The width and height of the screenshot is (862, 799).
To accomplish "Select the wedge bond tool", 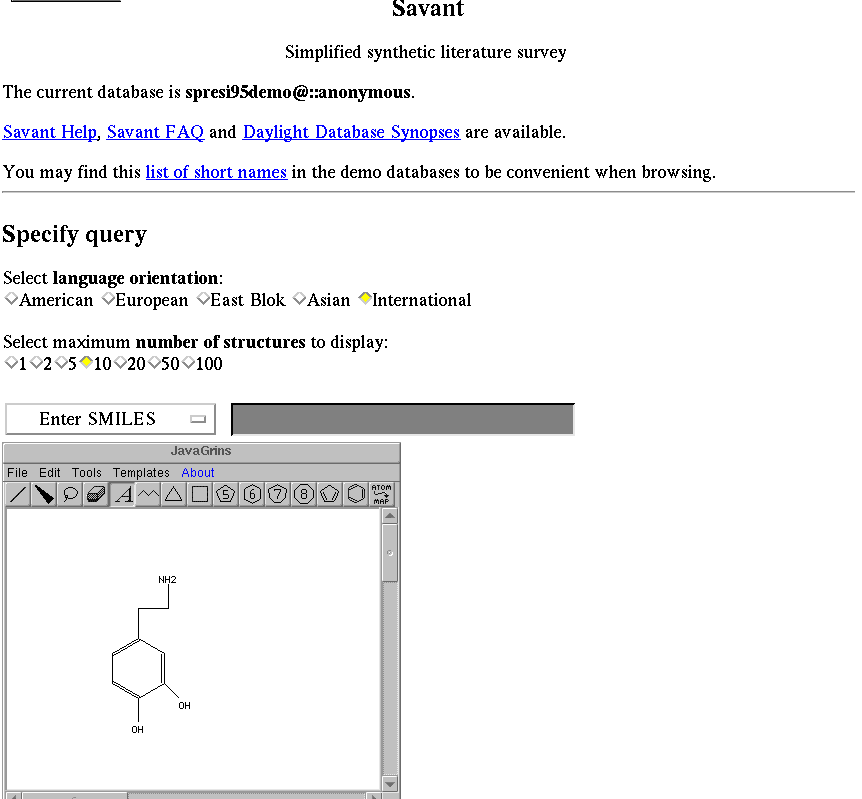I will [x=44, y=494].
